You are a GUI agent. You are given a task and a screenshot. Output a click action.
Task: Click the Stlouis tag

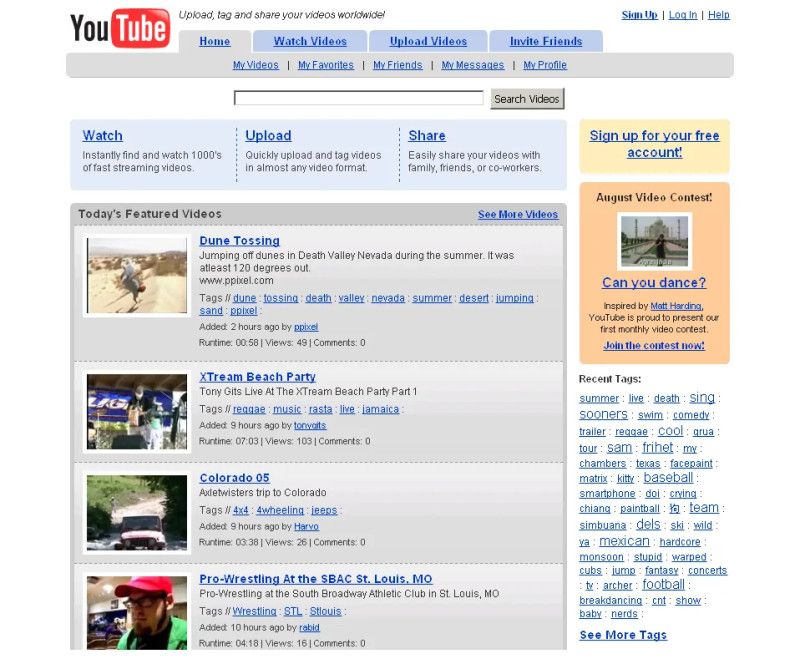pyautogui.click(x=325, y=611)
